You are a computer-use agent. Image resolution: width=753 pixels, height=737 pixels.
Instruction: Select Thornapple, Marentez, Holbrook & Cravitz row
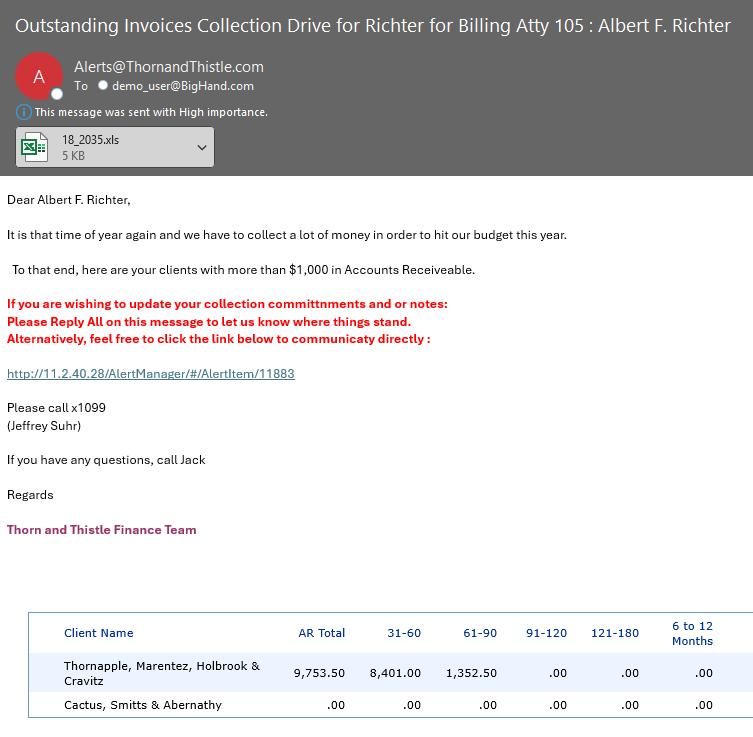161,673
